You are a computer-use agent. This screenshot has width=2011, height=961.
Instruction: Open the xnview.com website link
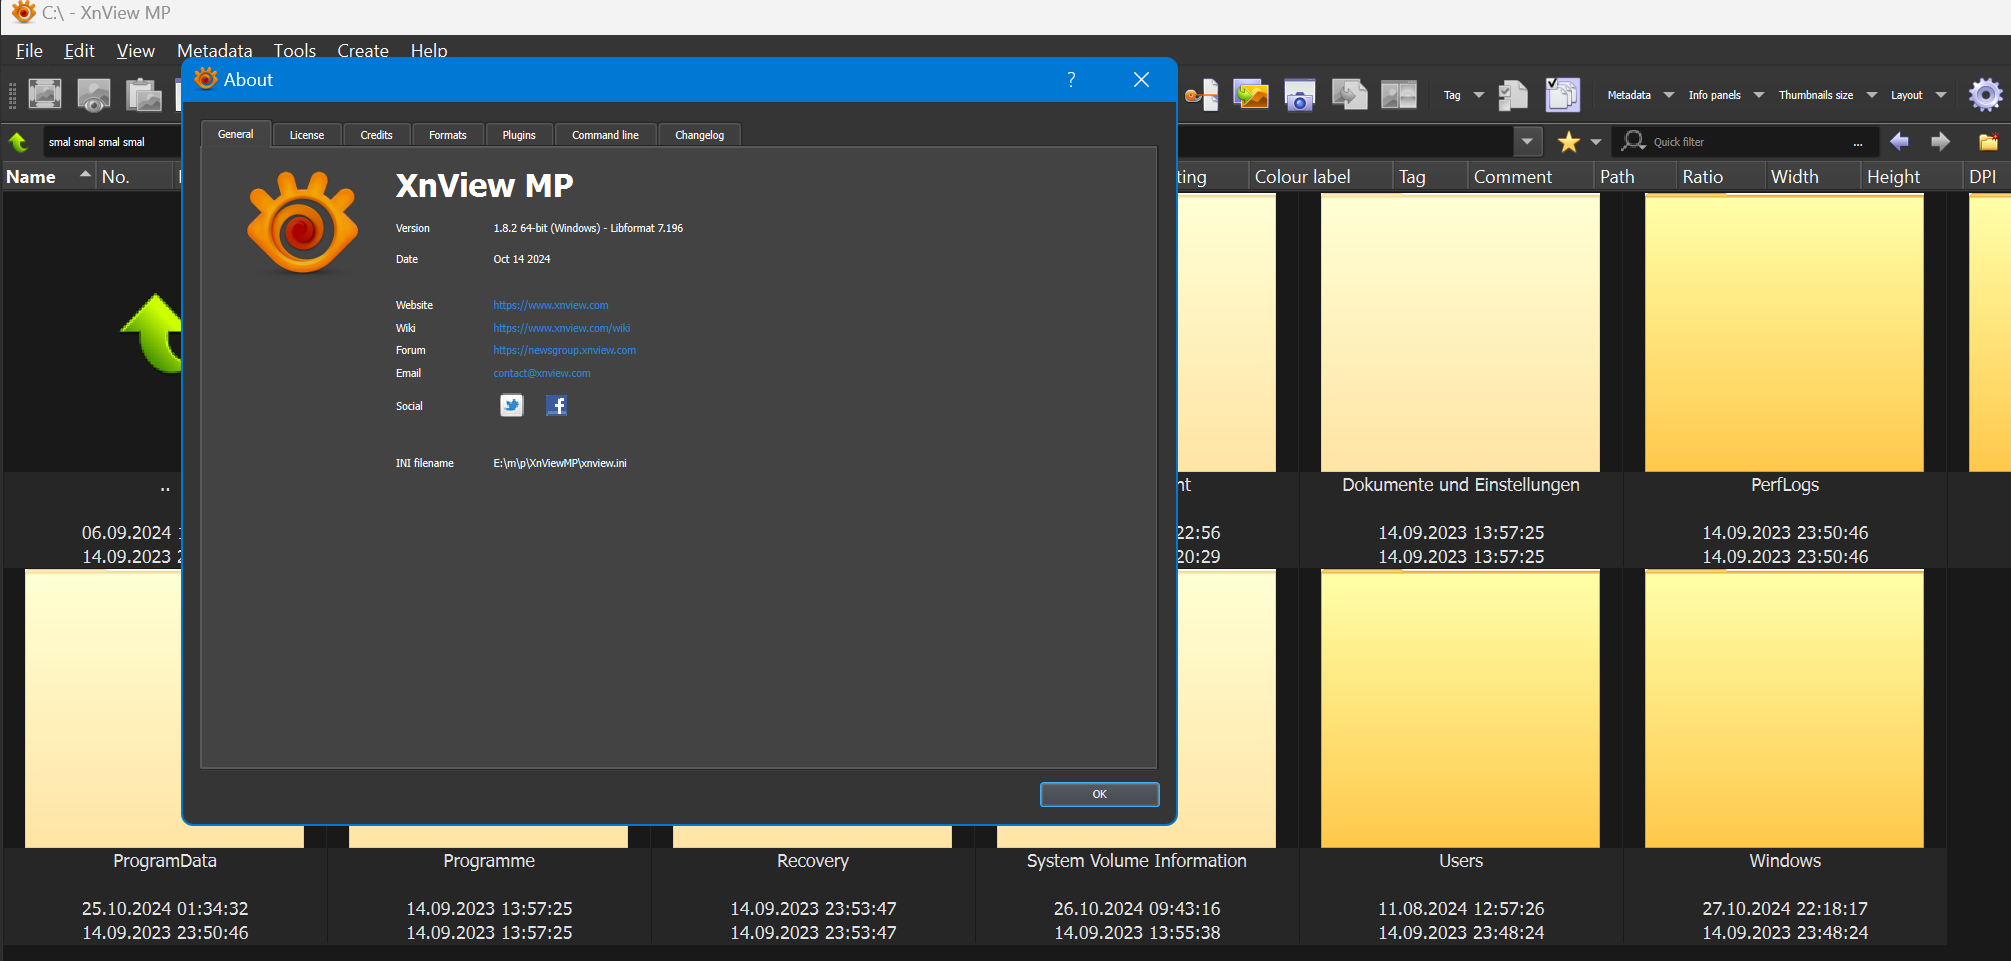click(551, 305)
